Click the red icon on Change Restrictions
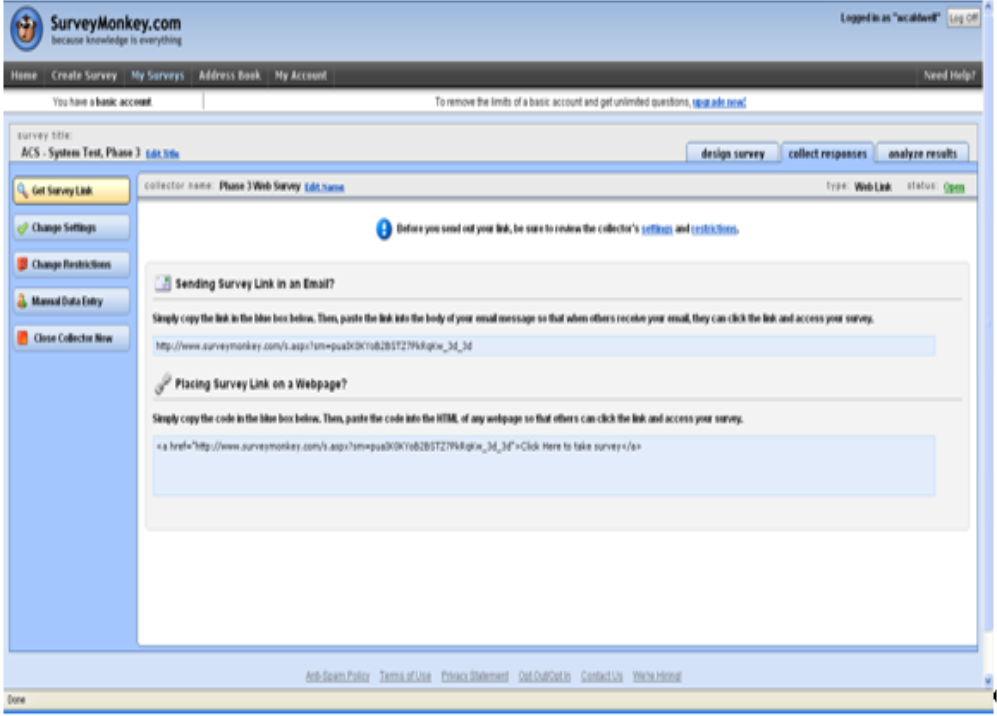Screen dimensions: 997x716 (22, 265)
